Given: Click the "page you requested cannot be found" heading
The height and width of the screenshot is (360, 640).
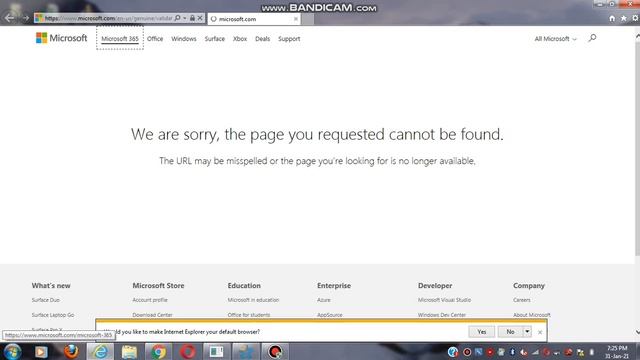Looking at the screenshot, I should tap(317, 134).
